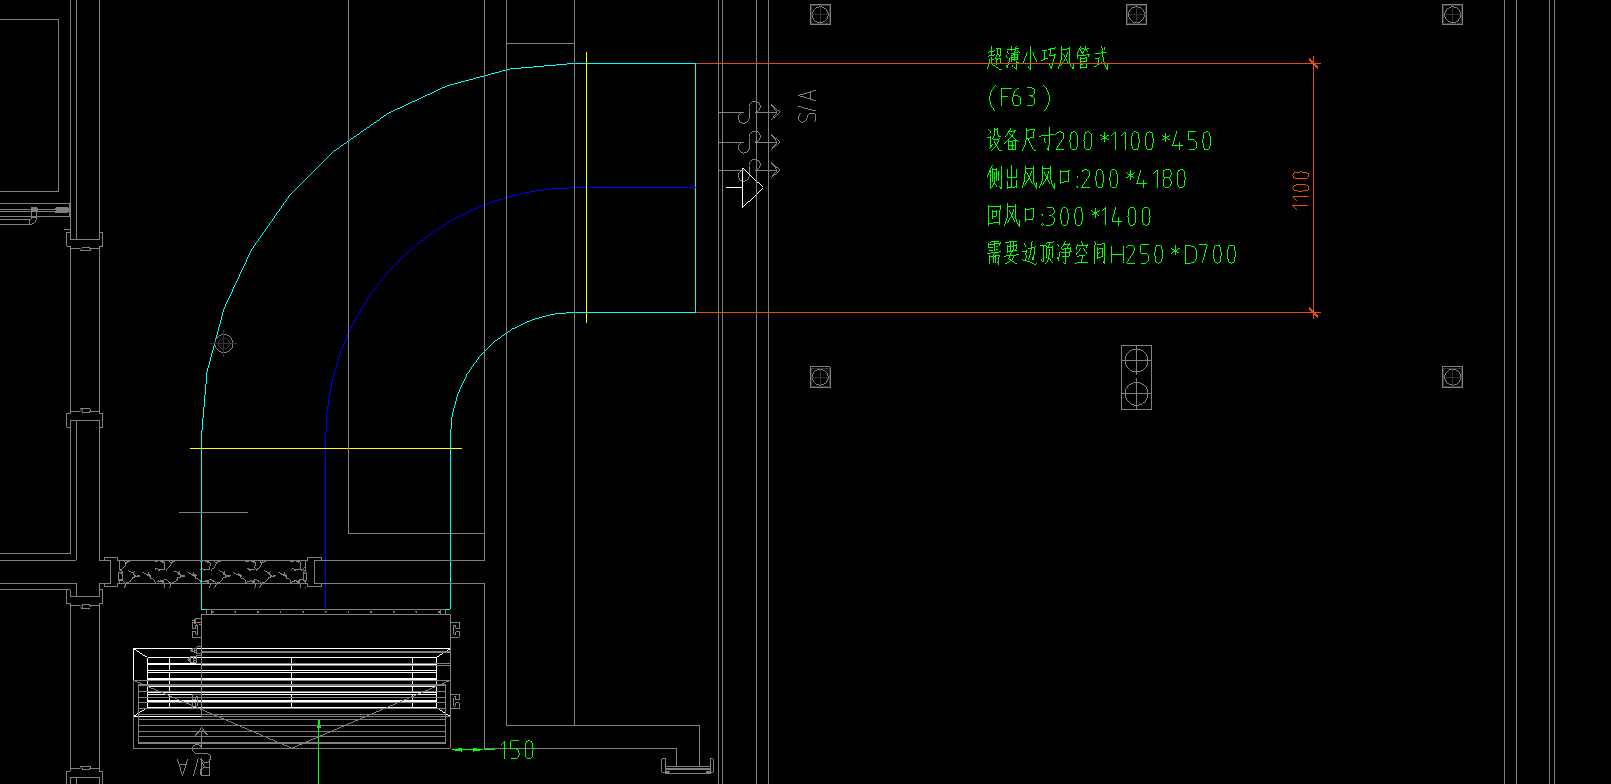Screen dimensions: 1611x784
Task: Select the text 超薄小巧风管式
Action: (x=1047, y=59)
